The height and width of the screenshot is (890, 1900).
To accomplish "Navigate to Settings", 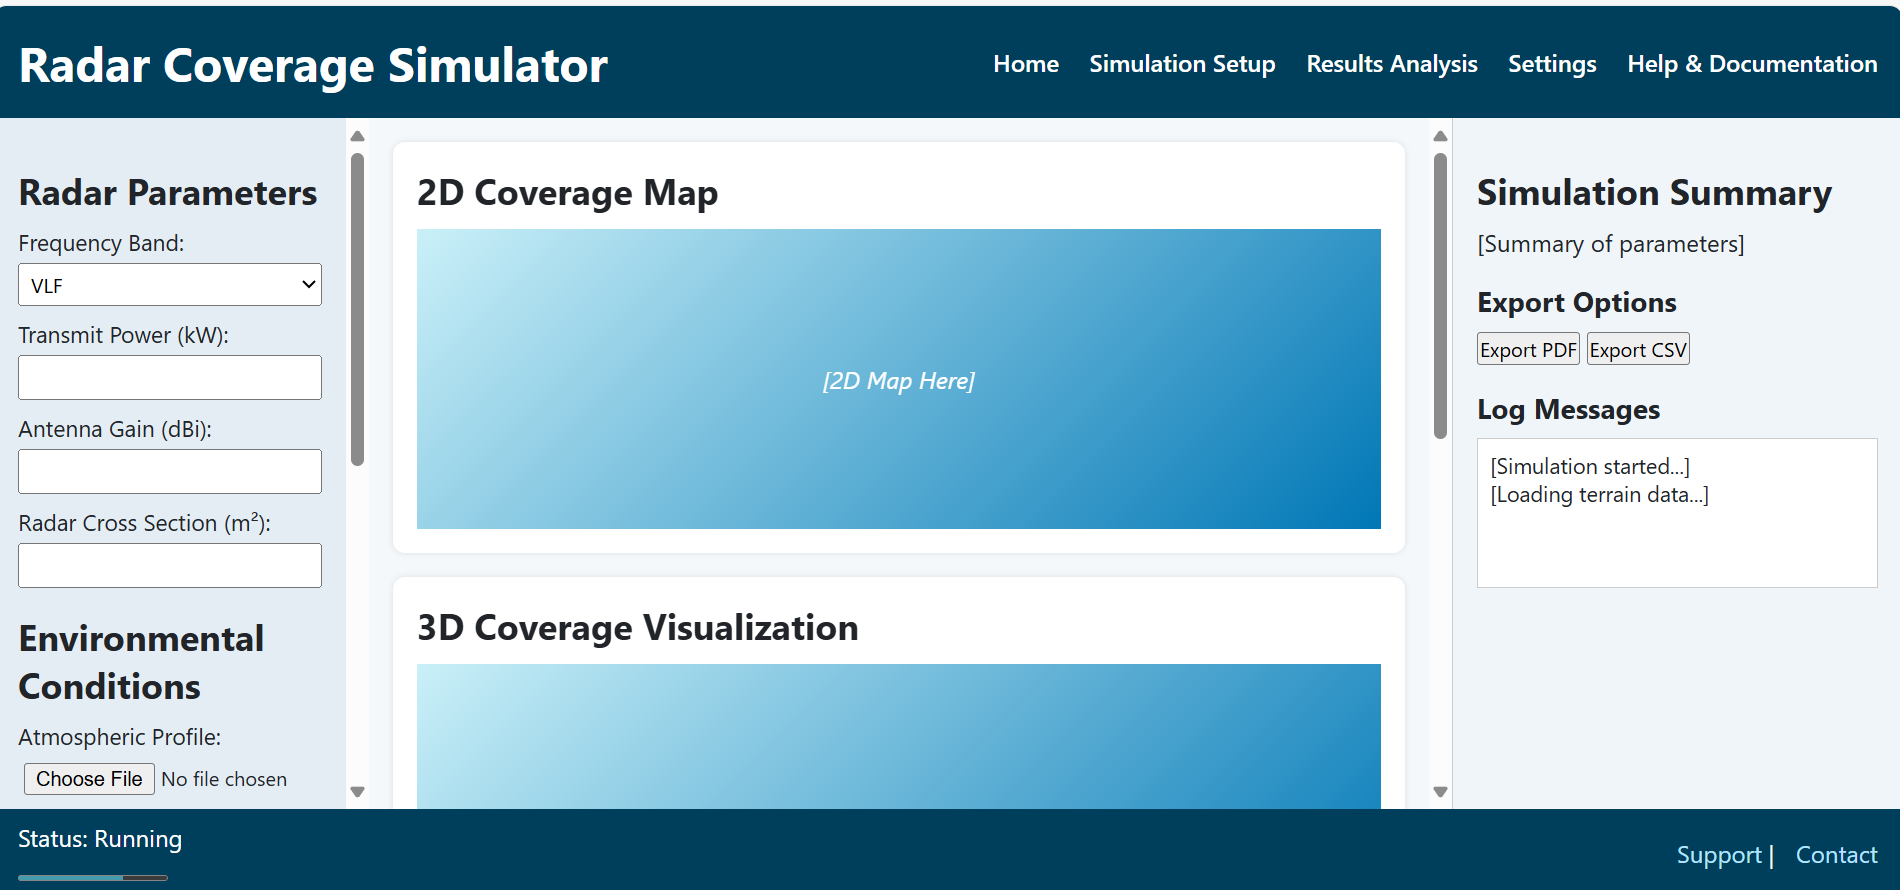I will (1551, 64).
